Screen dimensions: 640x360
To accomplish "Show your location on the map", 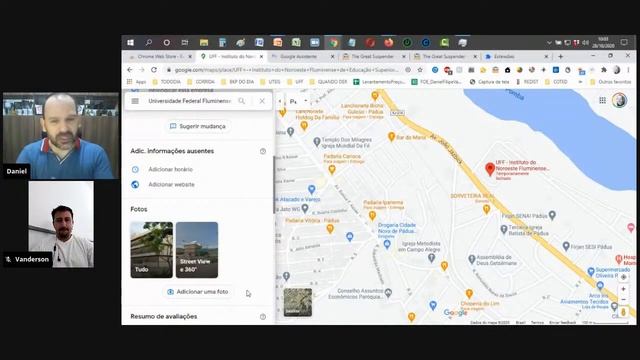I will tap(623, 277).
